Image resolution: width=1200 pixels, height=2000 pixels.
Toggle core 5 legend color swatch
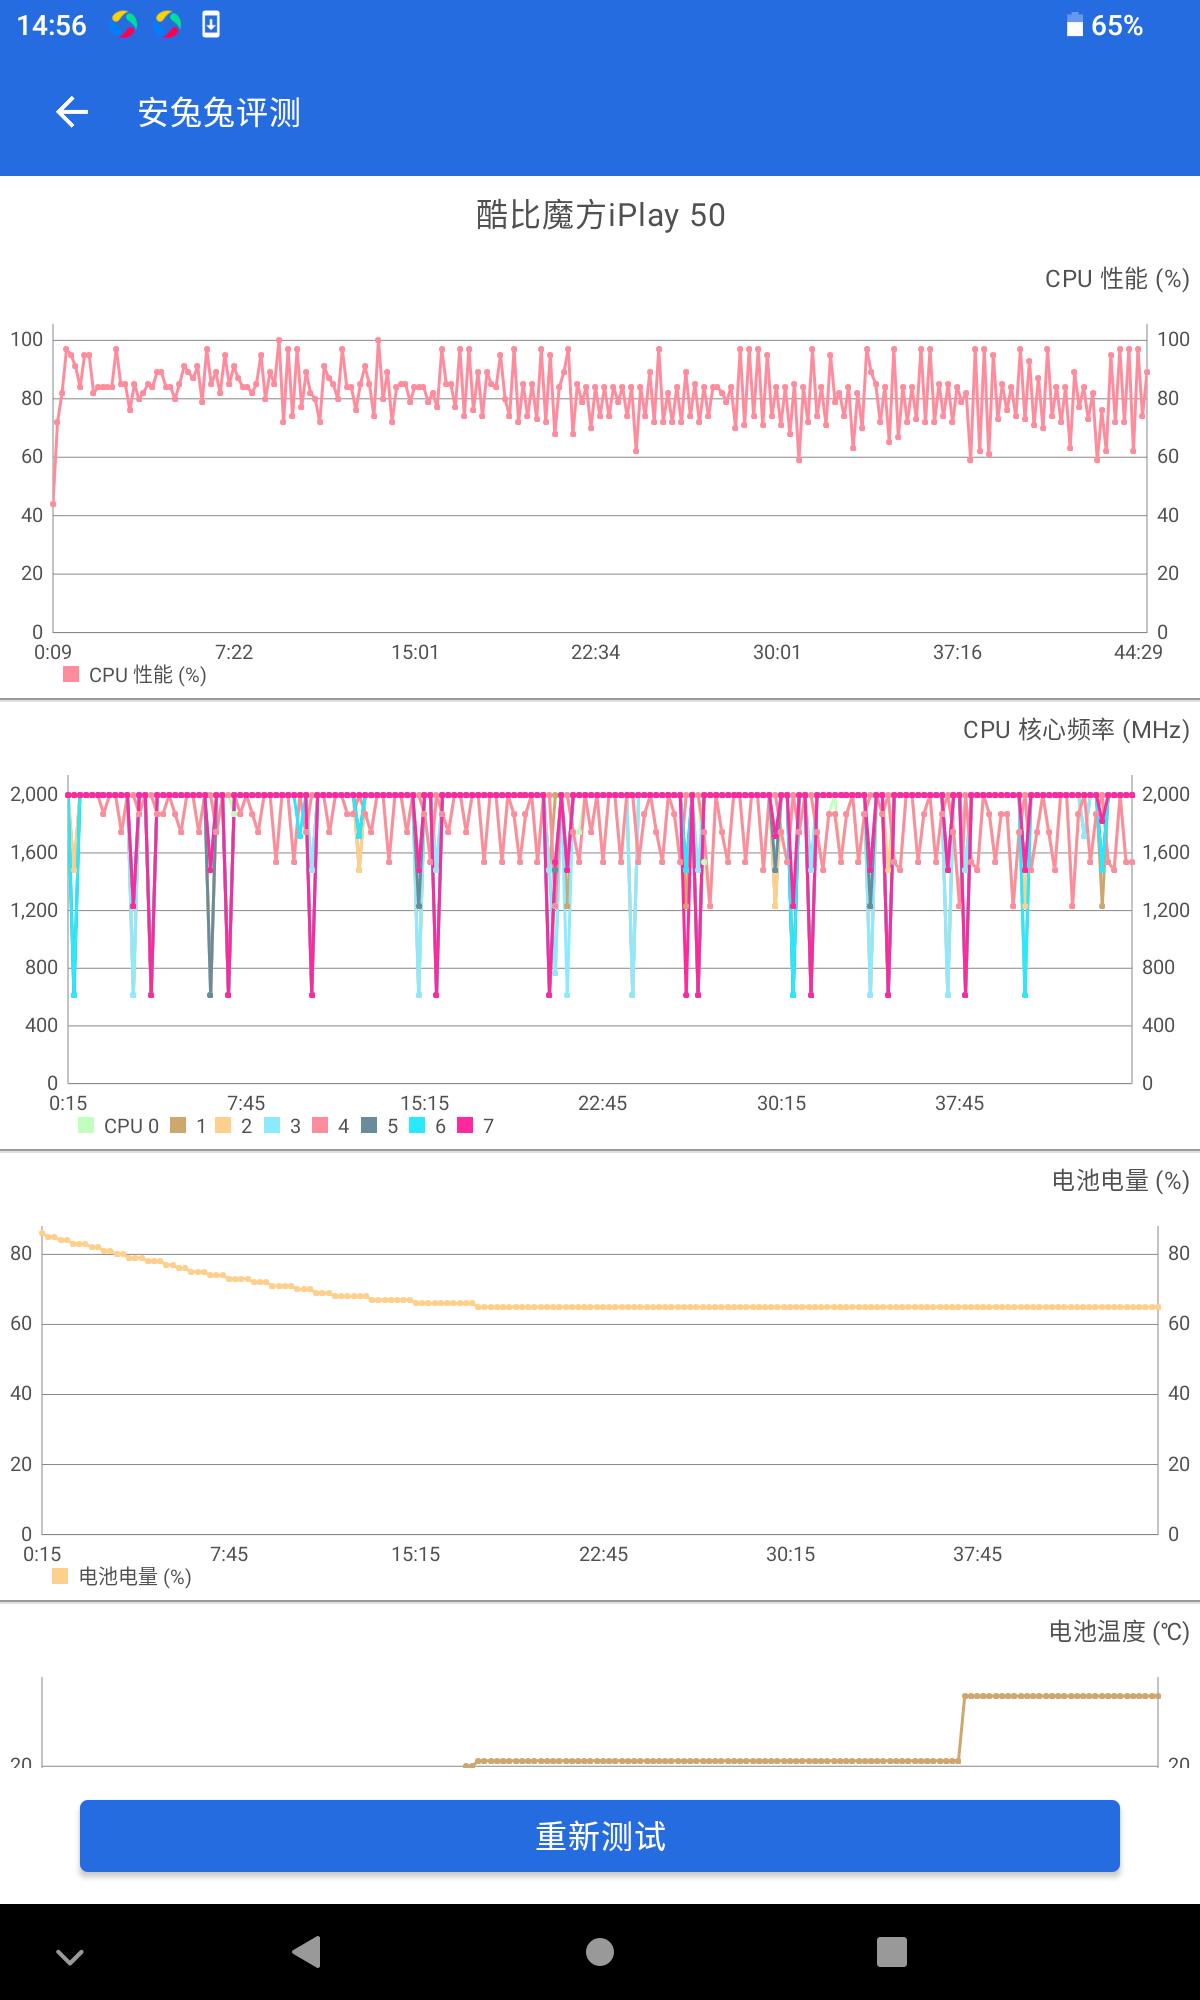pyautogui.click(x=369, y=1125)
